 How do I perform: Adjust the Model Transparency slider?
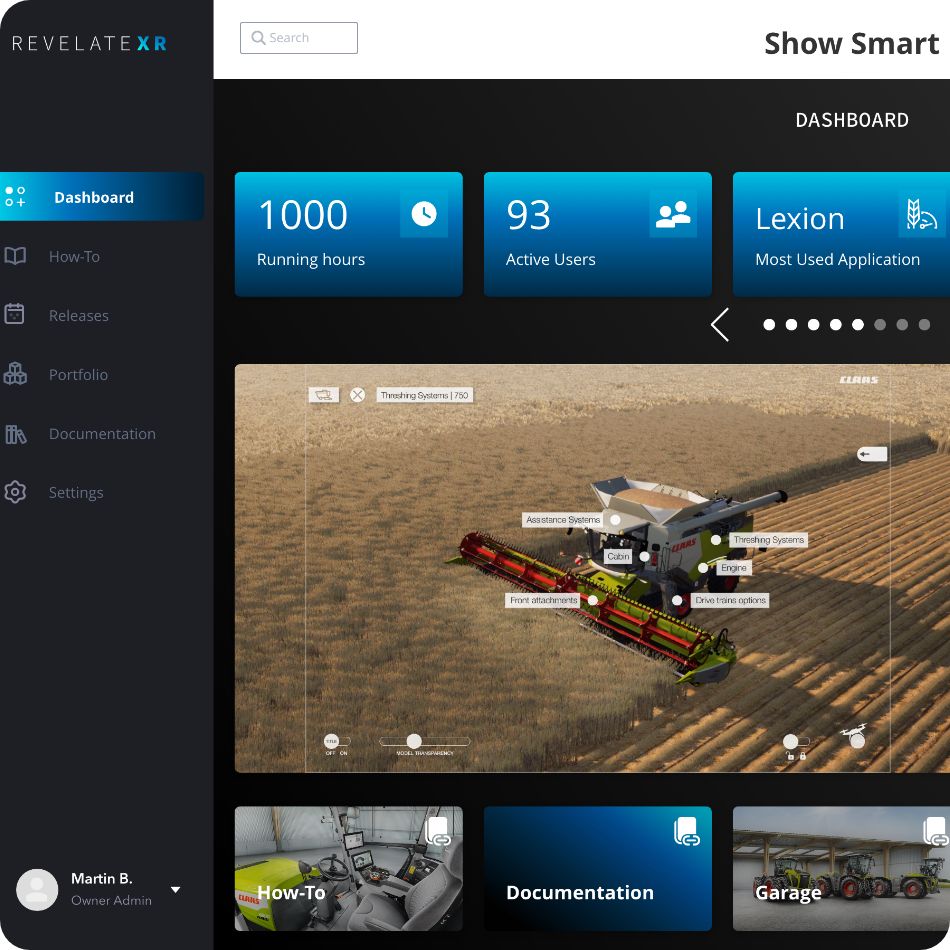click(424, 741)
